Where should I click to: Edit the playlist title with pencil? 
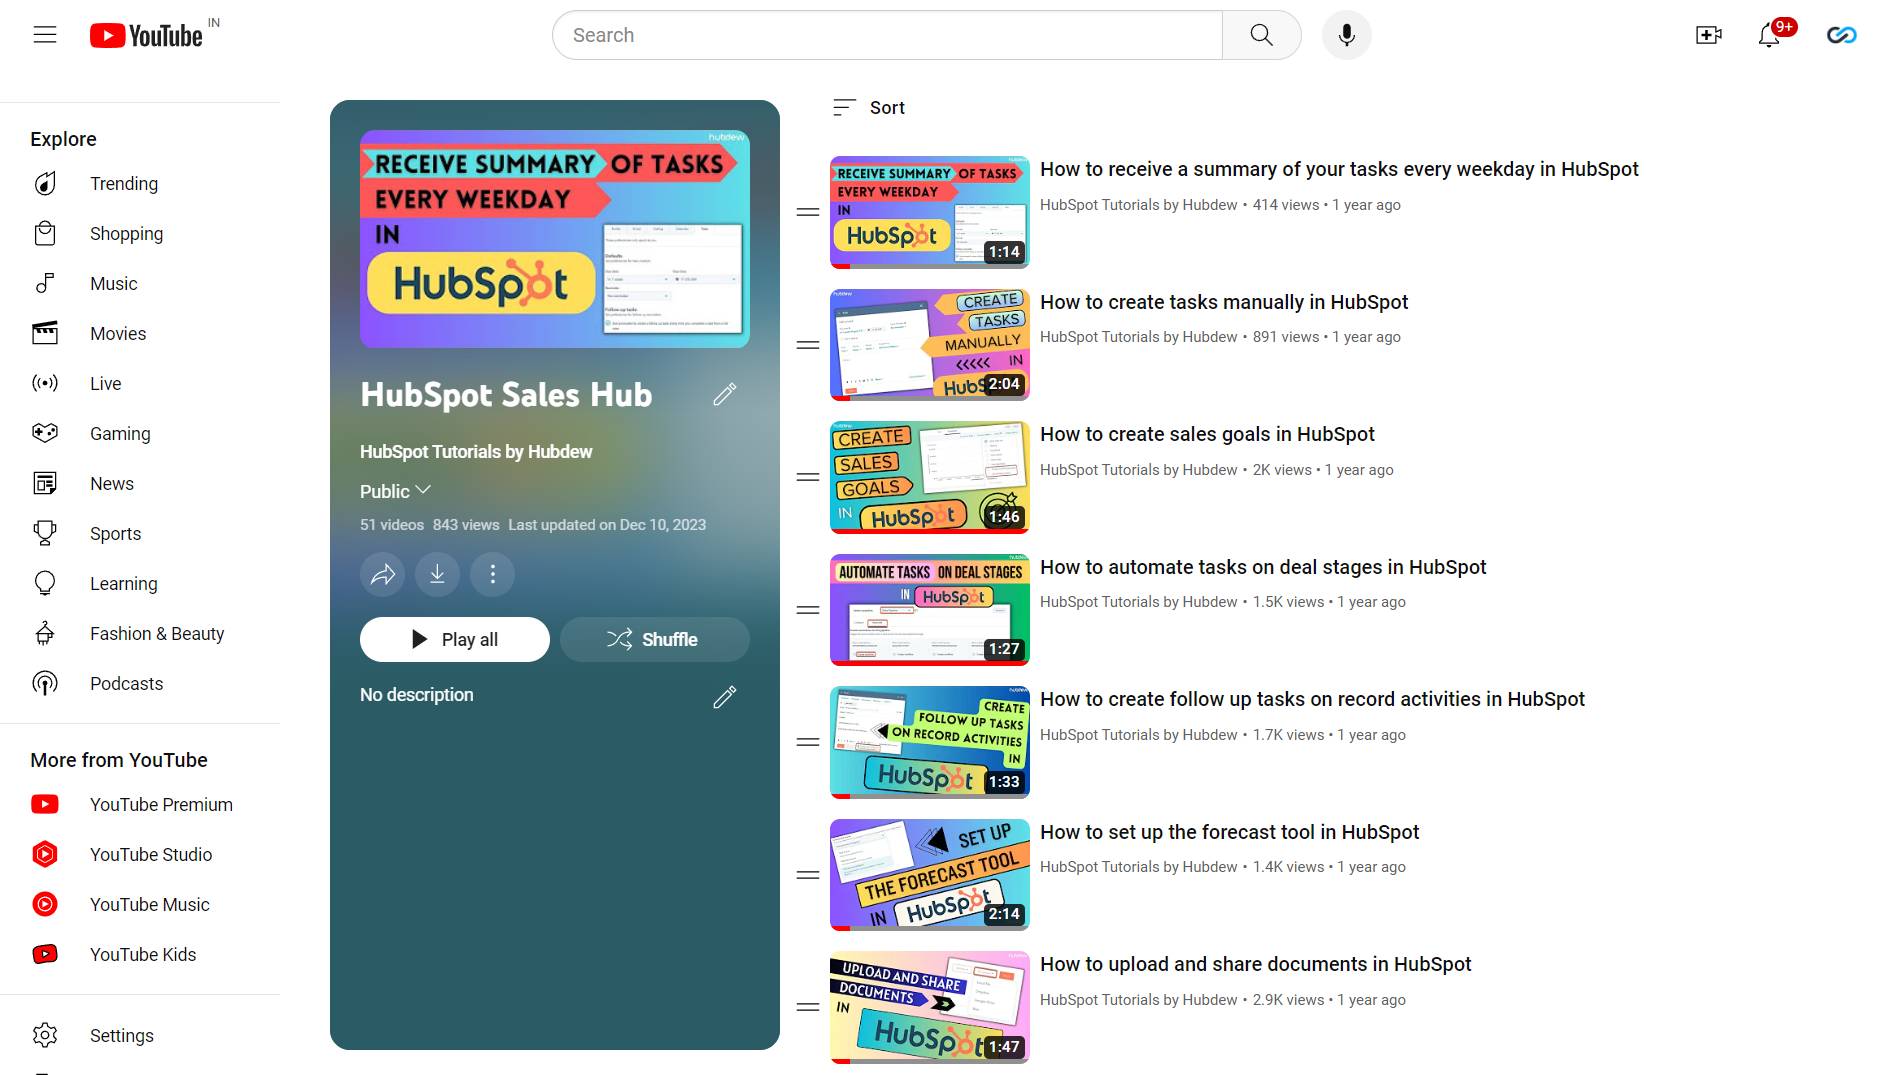click(x=725, y=394)
